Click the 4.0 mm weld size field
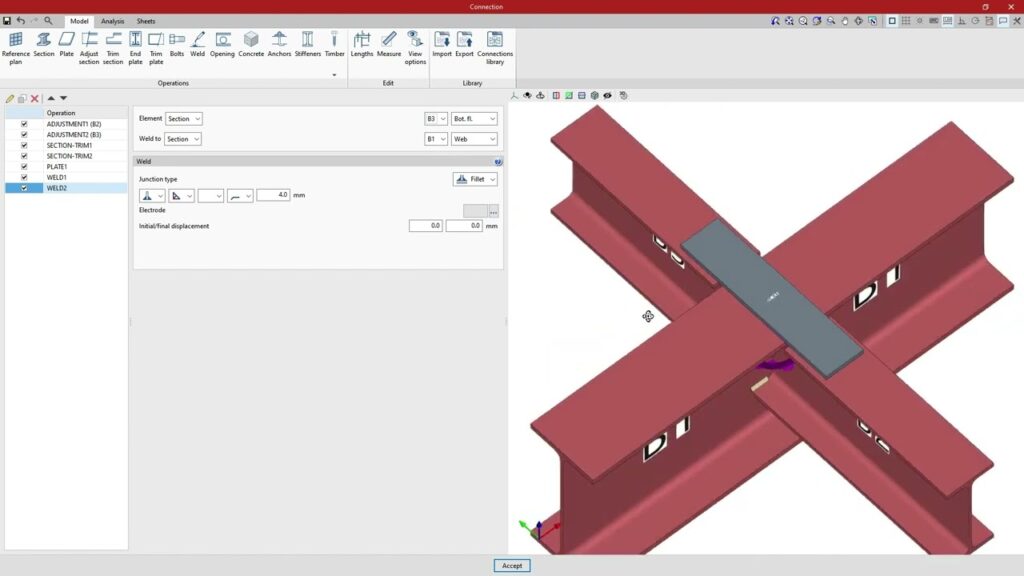 tap(273, 195)
